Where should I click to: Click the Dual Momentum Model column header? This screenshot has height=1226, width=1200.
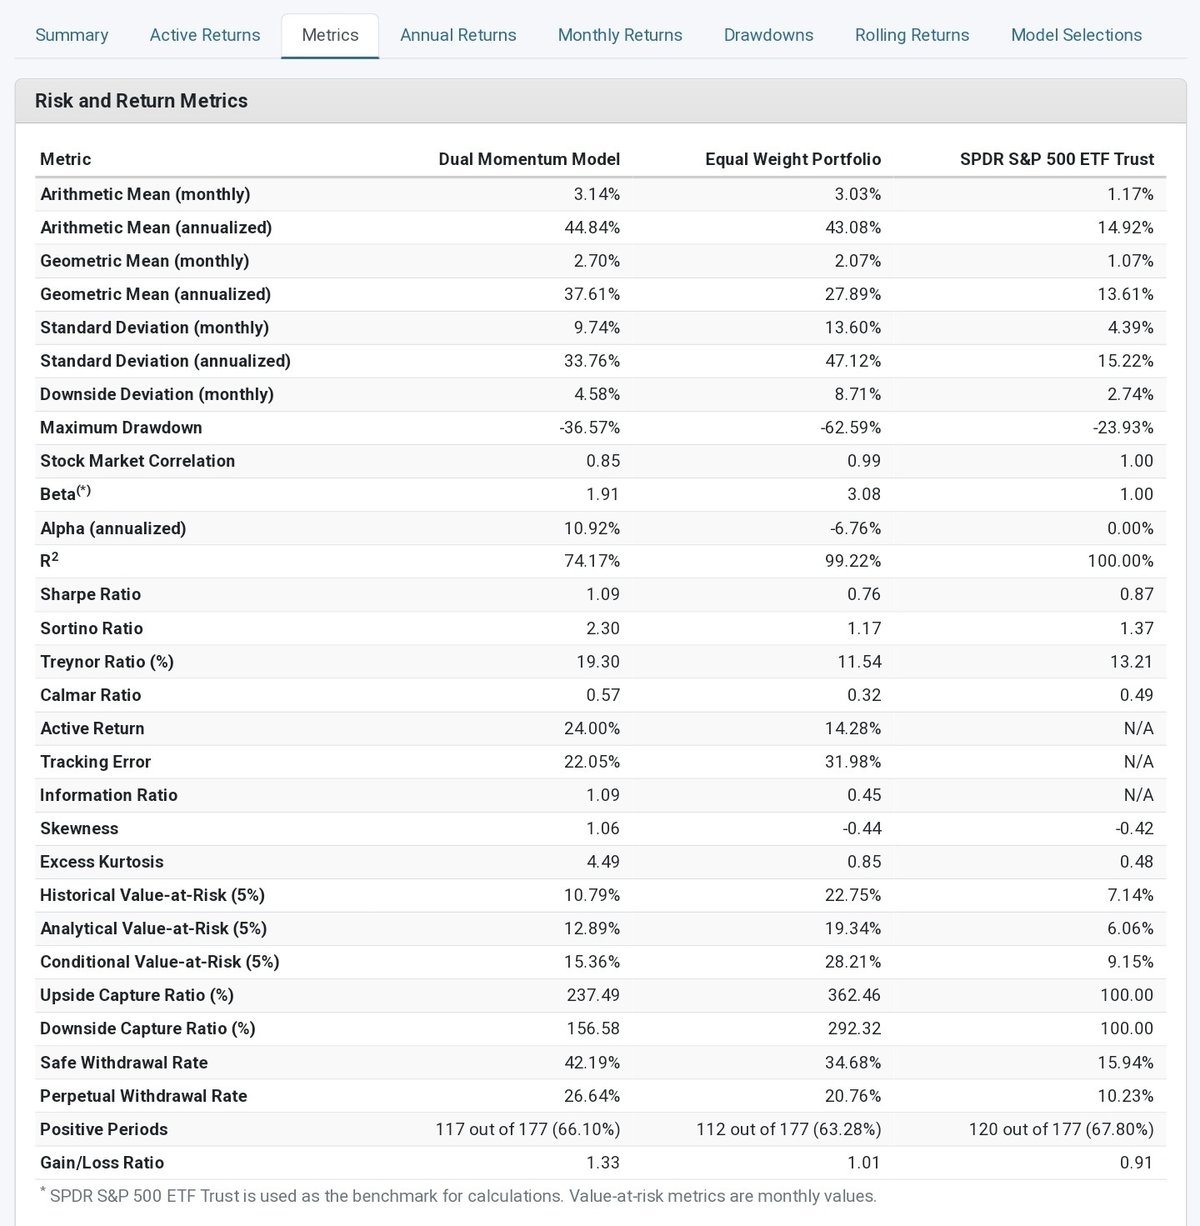pos(529,159)
